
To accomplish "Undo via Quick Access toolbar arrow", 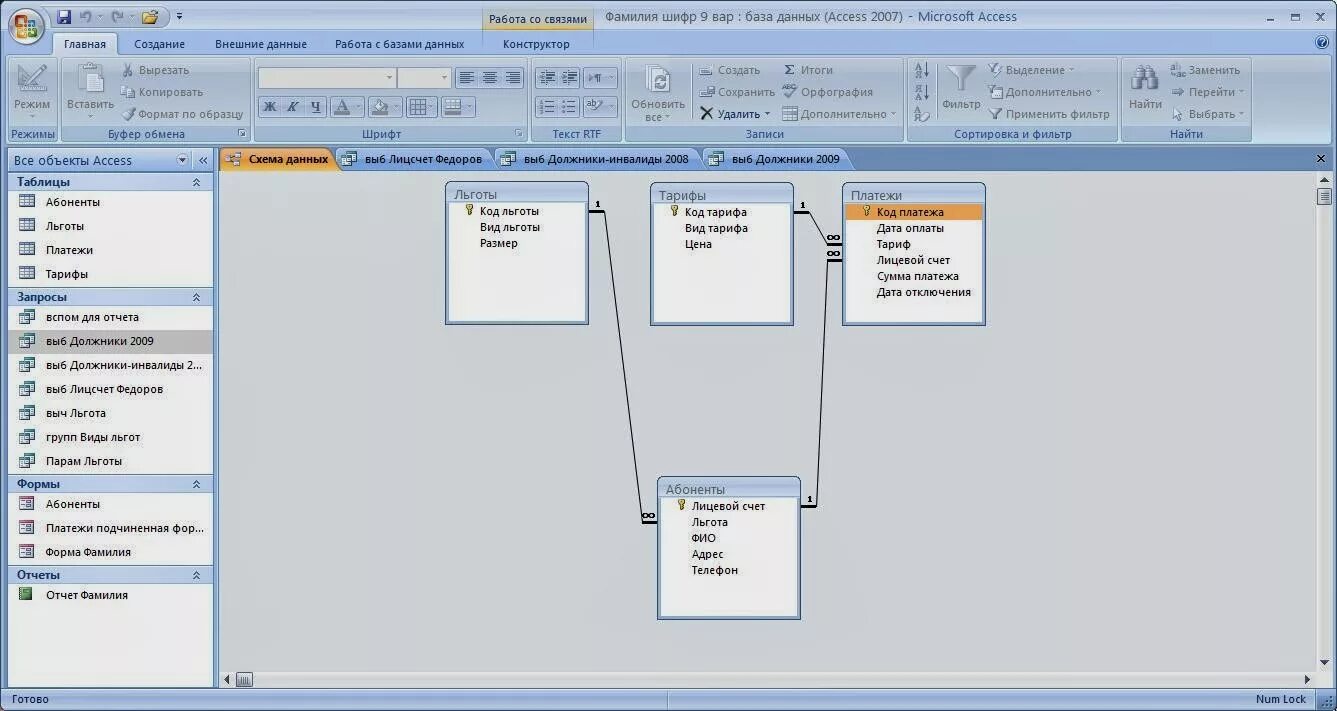I will [x=86, y=17].
